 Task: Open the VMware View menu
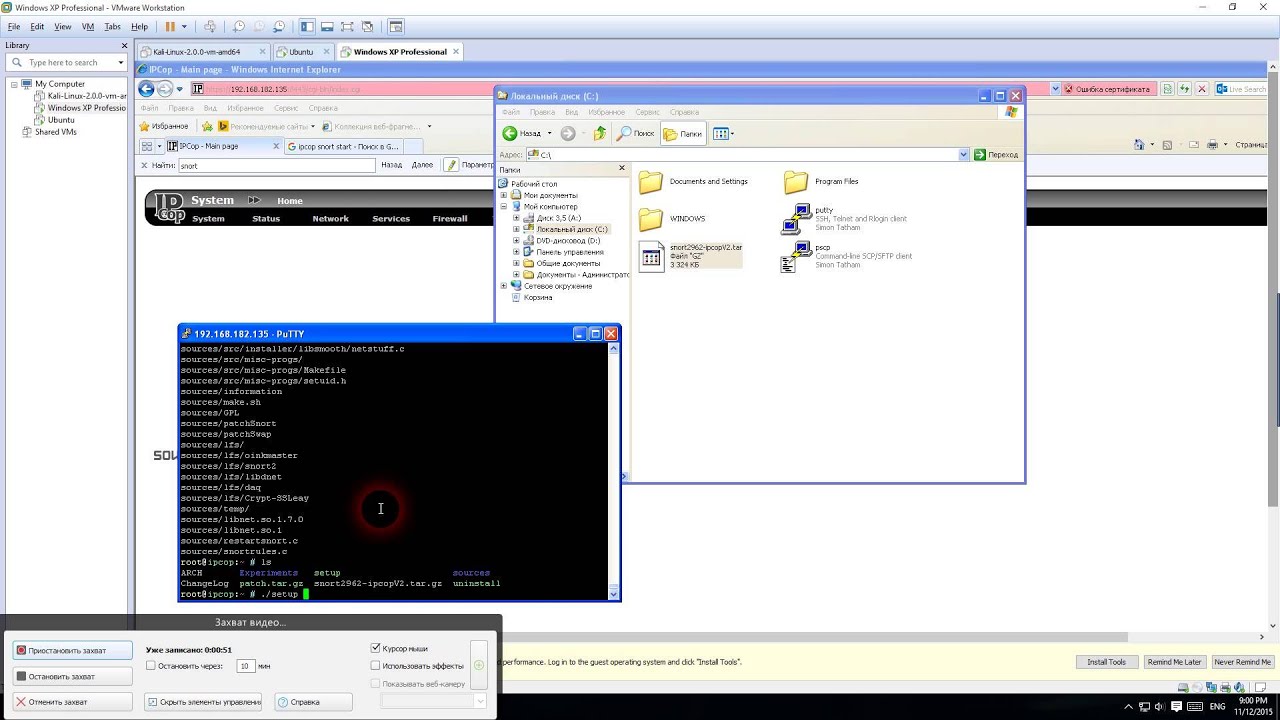[61, 27]
